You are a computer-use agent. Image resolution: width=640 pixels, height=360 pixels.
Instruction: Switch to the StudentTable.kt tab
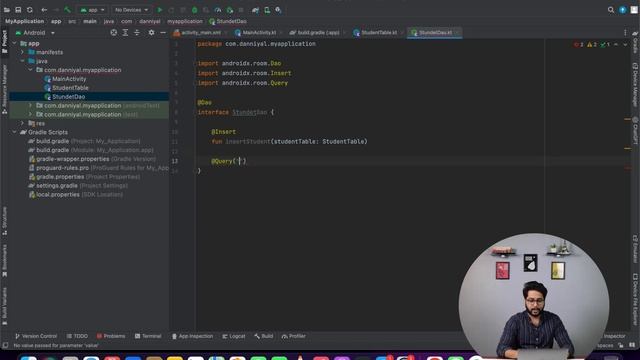(x=378, y=33)
